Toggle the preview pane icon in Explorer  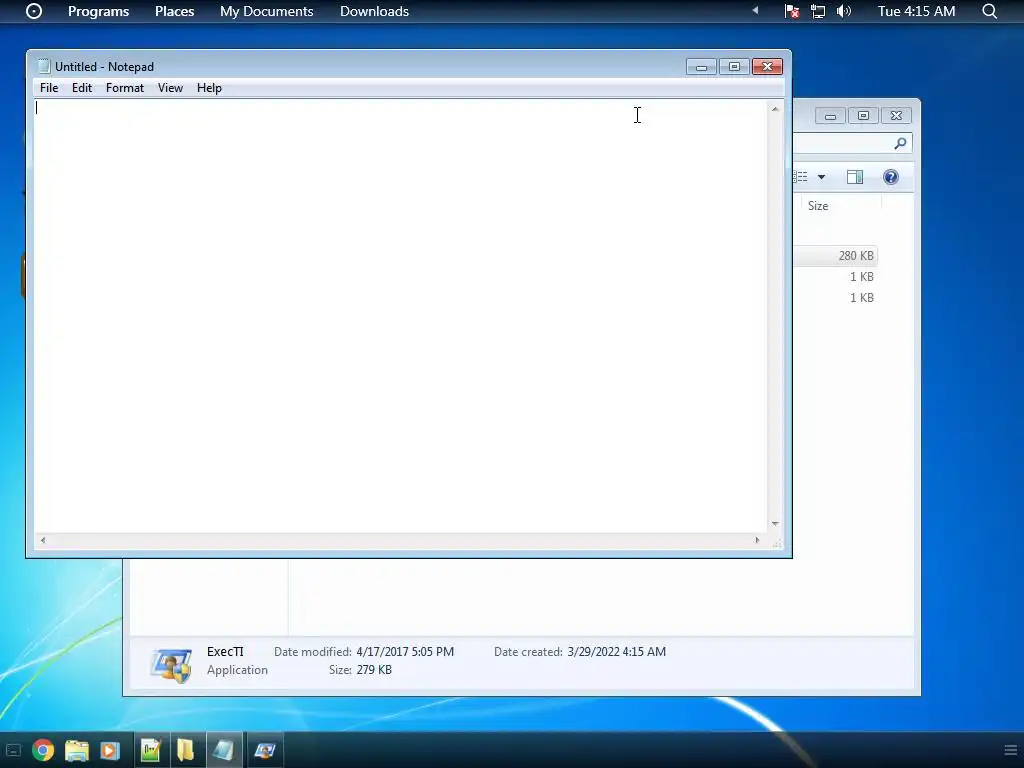tap(855, 177)
